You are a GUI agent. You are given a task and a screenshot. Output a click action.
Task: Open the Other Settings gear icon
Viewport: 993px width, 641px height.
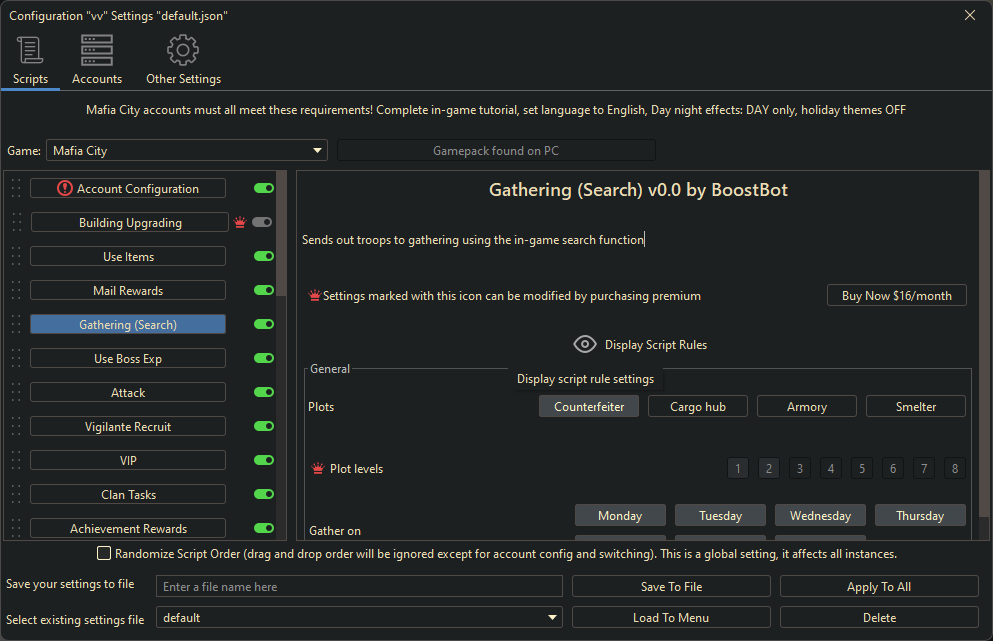tap(183, 50)
